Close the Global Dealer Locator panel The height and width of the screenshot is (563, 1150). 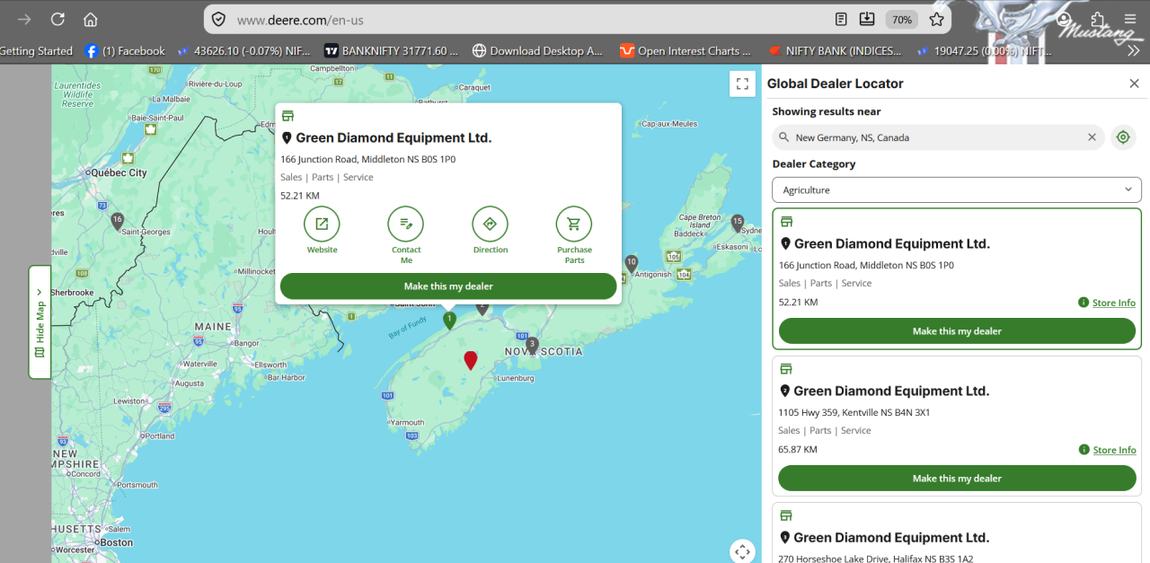point(1134,84)
